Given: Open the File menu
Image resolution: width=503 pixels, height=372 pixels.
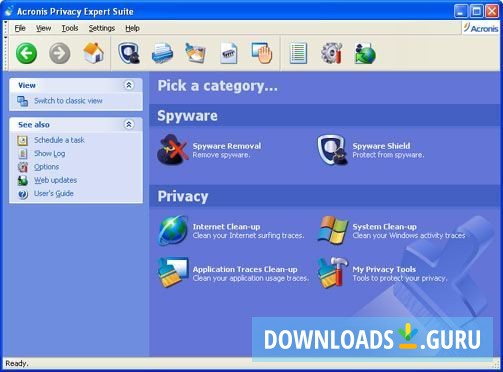Looking at the screenshot, I should 20,28.
